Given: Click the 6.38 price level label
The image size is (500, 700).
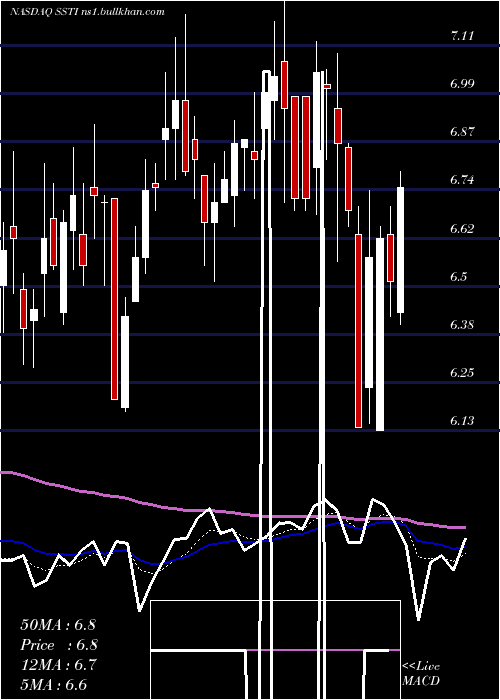Looking at the screenshot, I should [462, 325].
